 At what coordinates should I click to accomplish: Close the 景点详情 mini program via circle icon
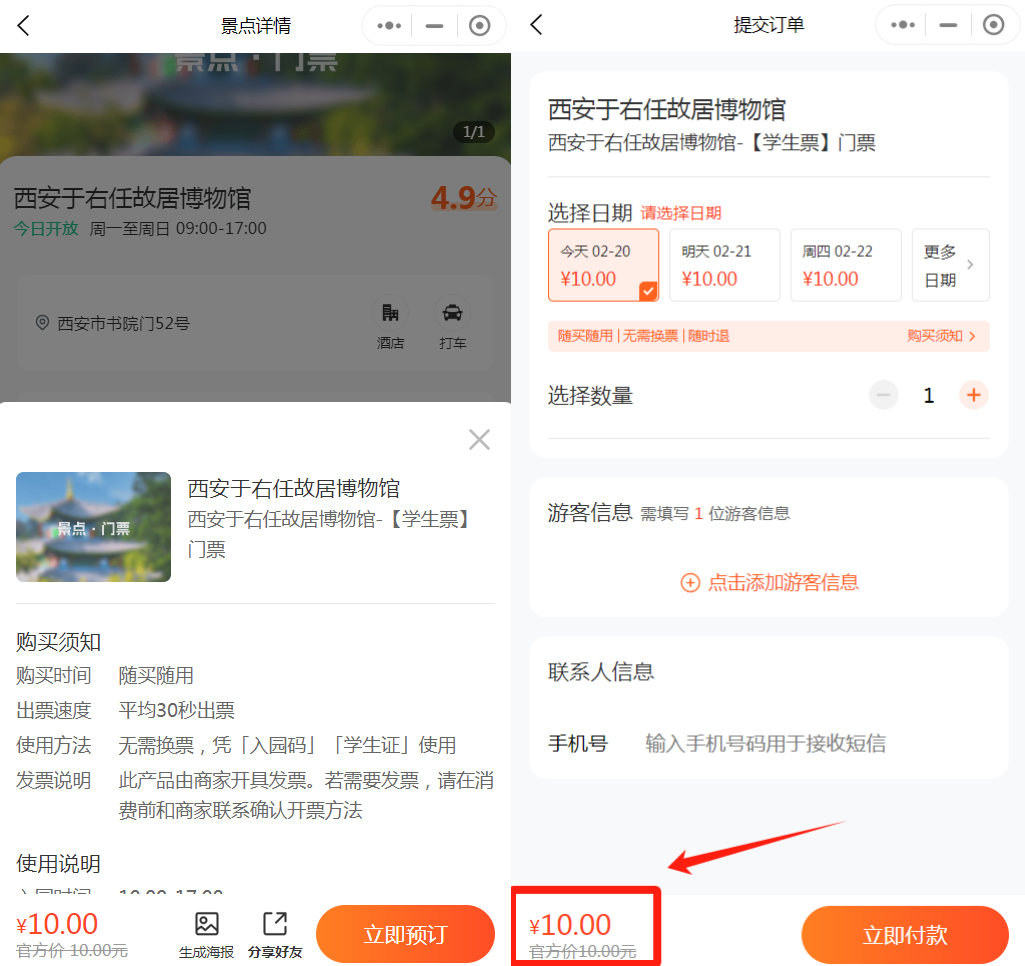479,26
